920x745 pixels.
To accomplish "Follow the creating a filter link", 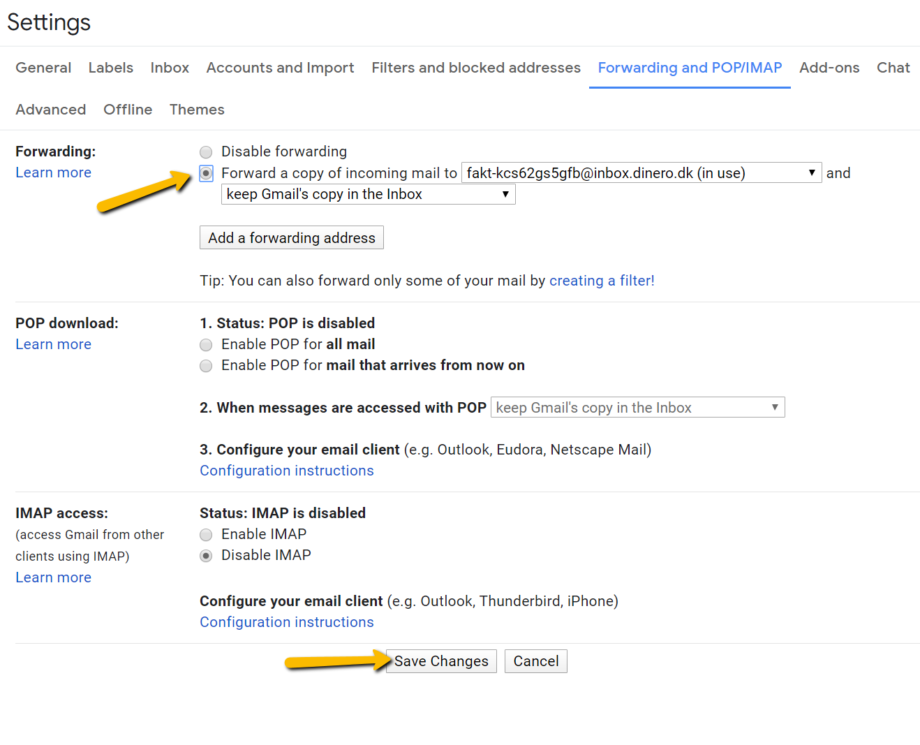I will 601,281.
